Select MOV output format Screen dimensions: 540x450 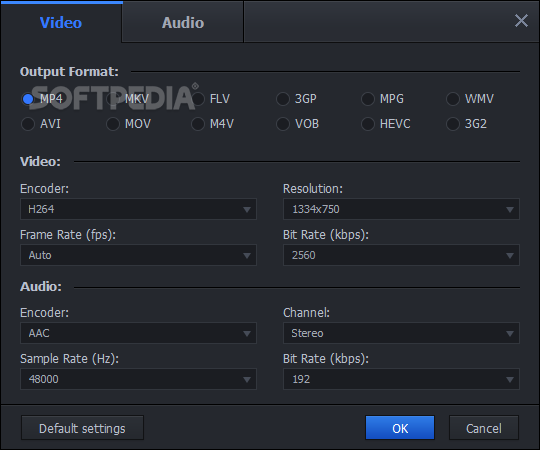point(128,124)
